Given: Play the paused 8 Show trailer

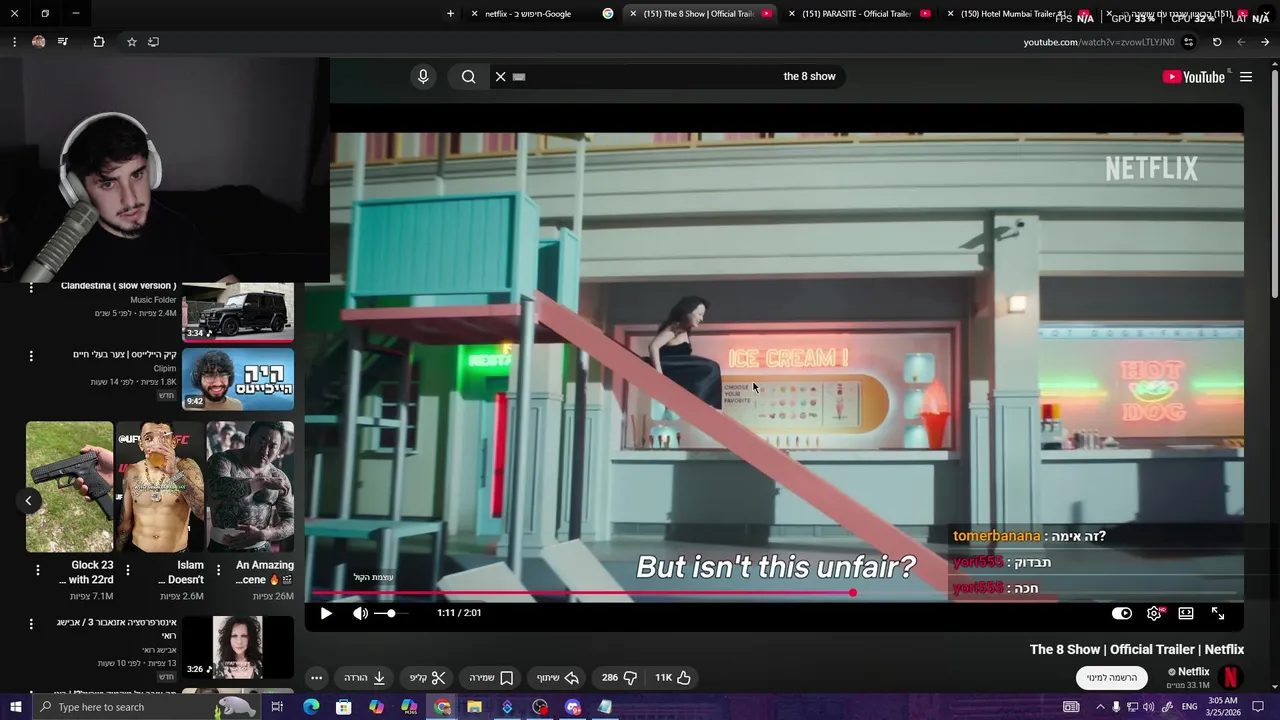Looking at the screenshot, I should 326,613.
